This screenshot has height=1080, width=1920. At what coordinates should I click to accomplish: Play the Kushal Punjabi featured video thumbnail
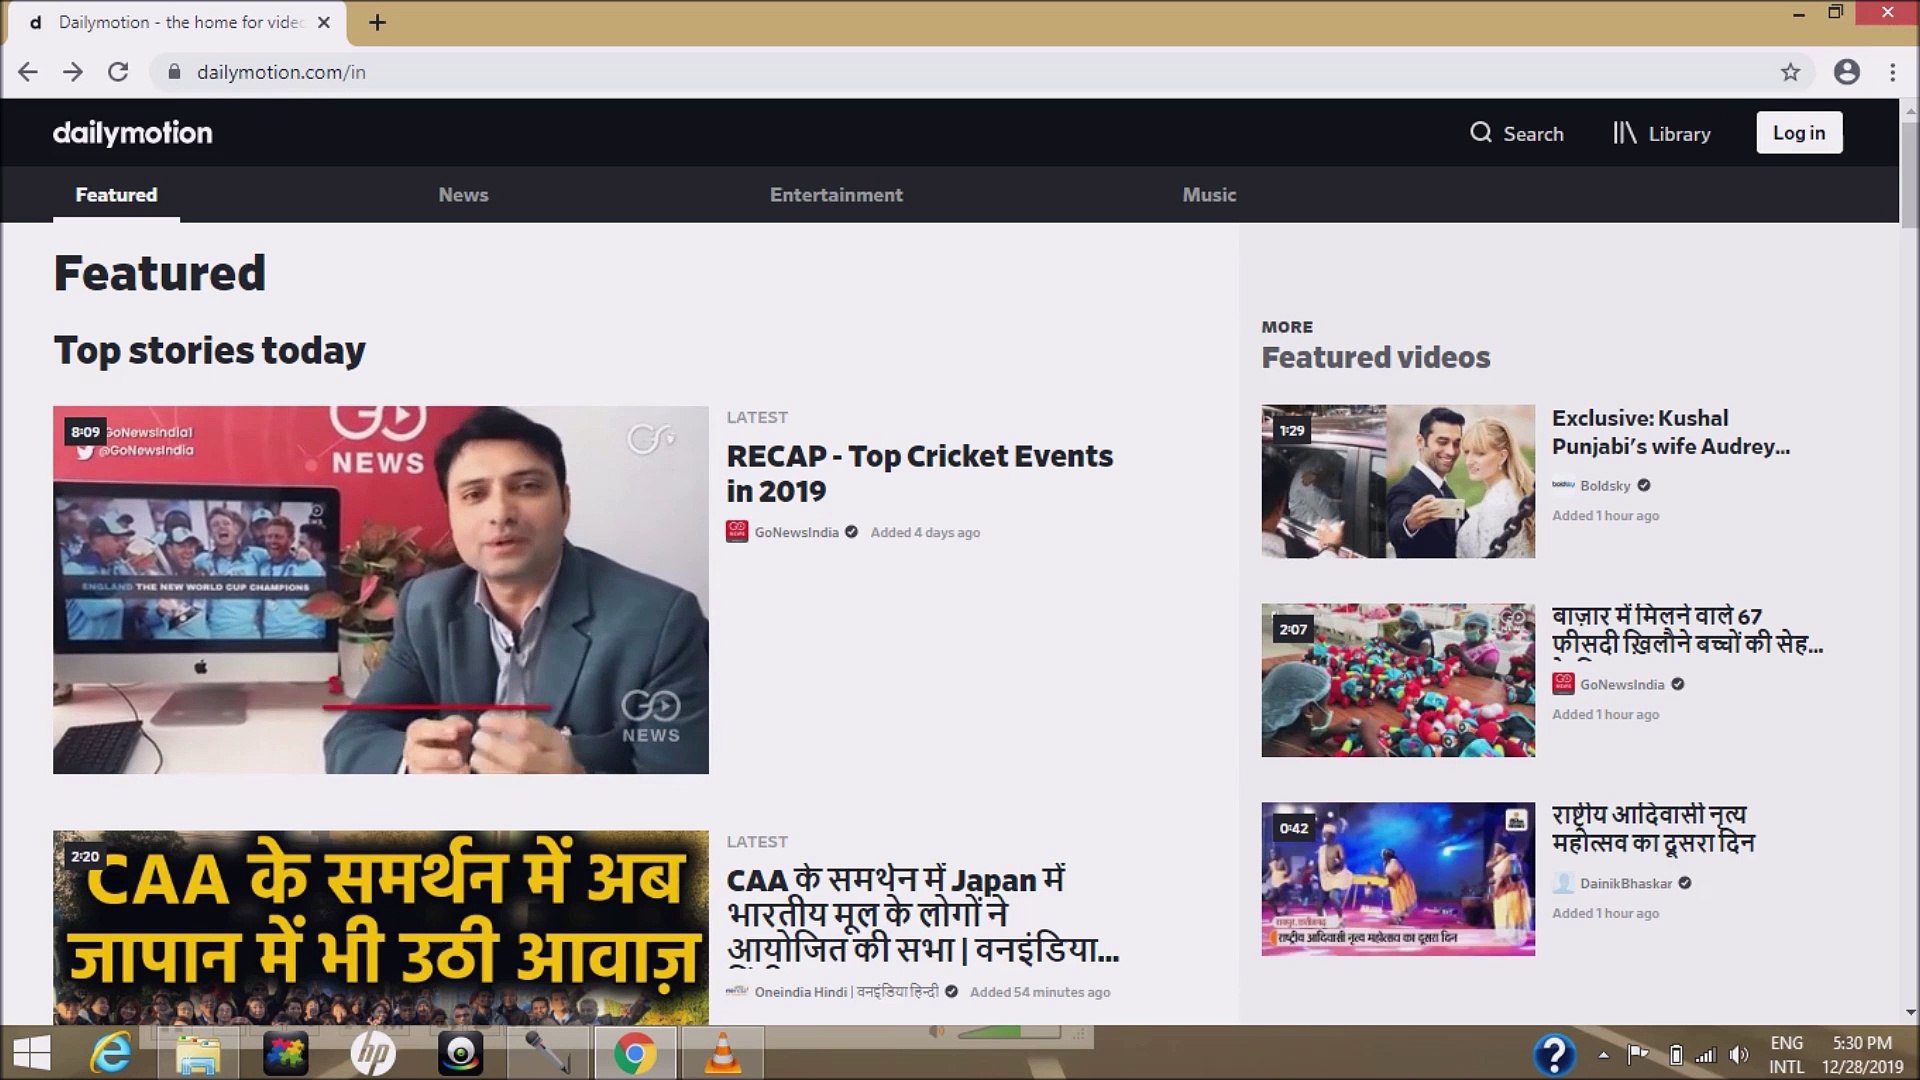point(1397,481)
